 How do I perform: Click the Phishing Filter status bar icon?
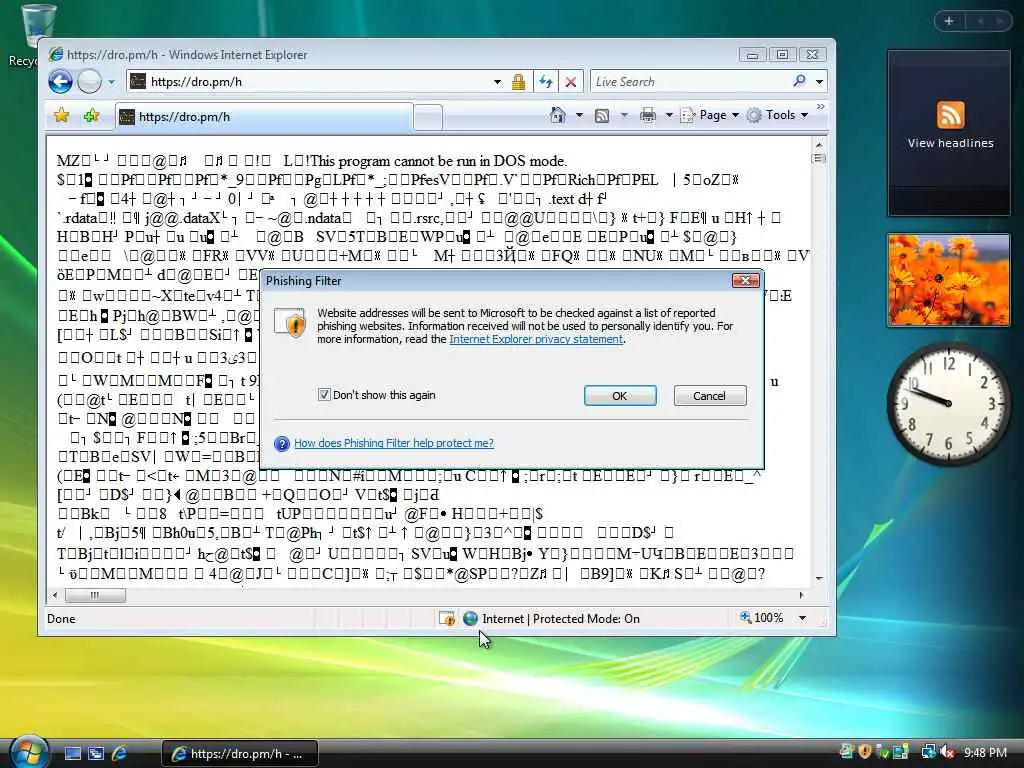[x=447, y=618]
